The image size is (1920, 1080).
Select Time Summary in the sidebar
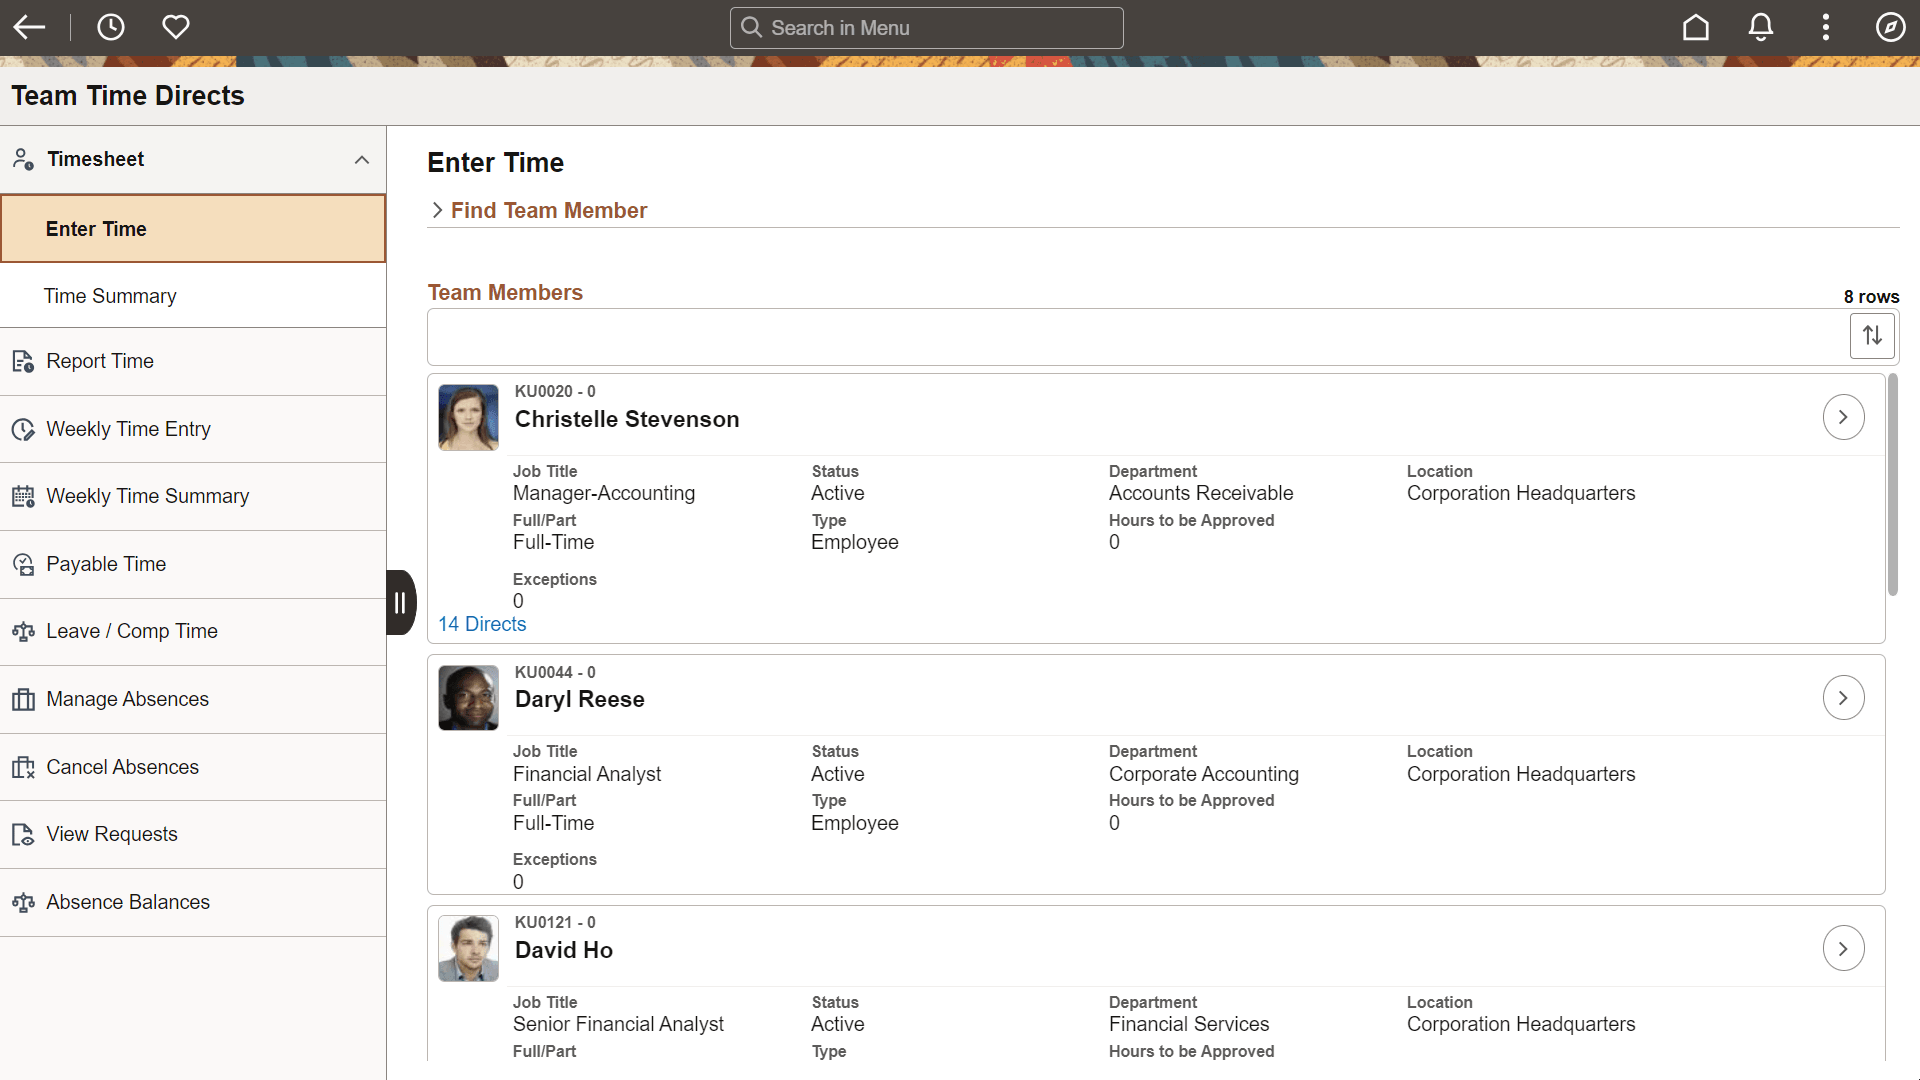110,295
